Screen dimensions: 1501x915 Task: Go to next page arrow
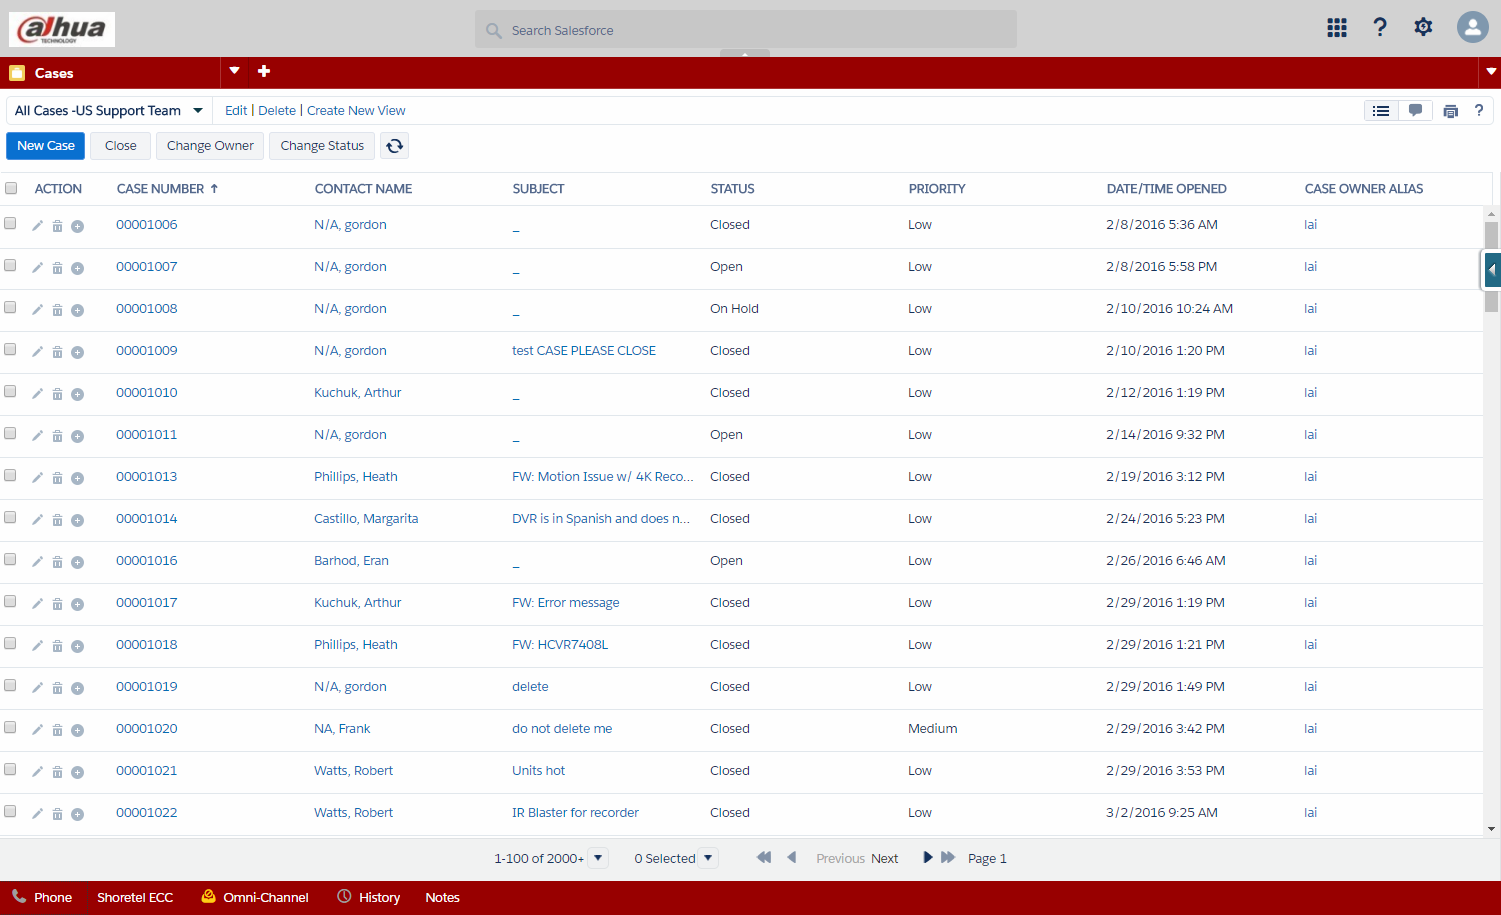927,858
